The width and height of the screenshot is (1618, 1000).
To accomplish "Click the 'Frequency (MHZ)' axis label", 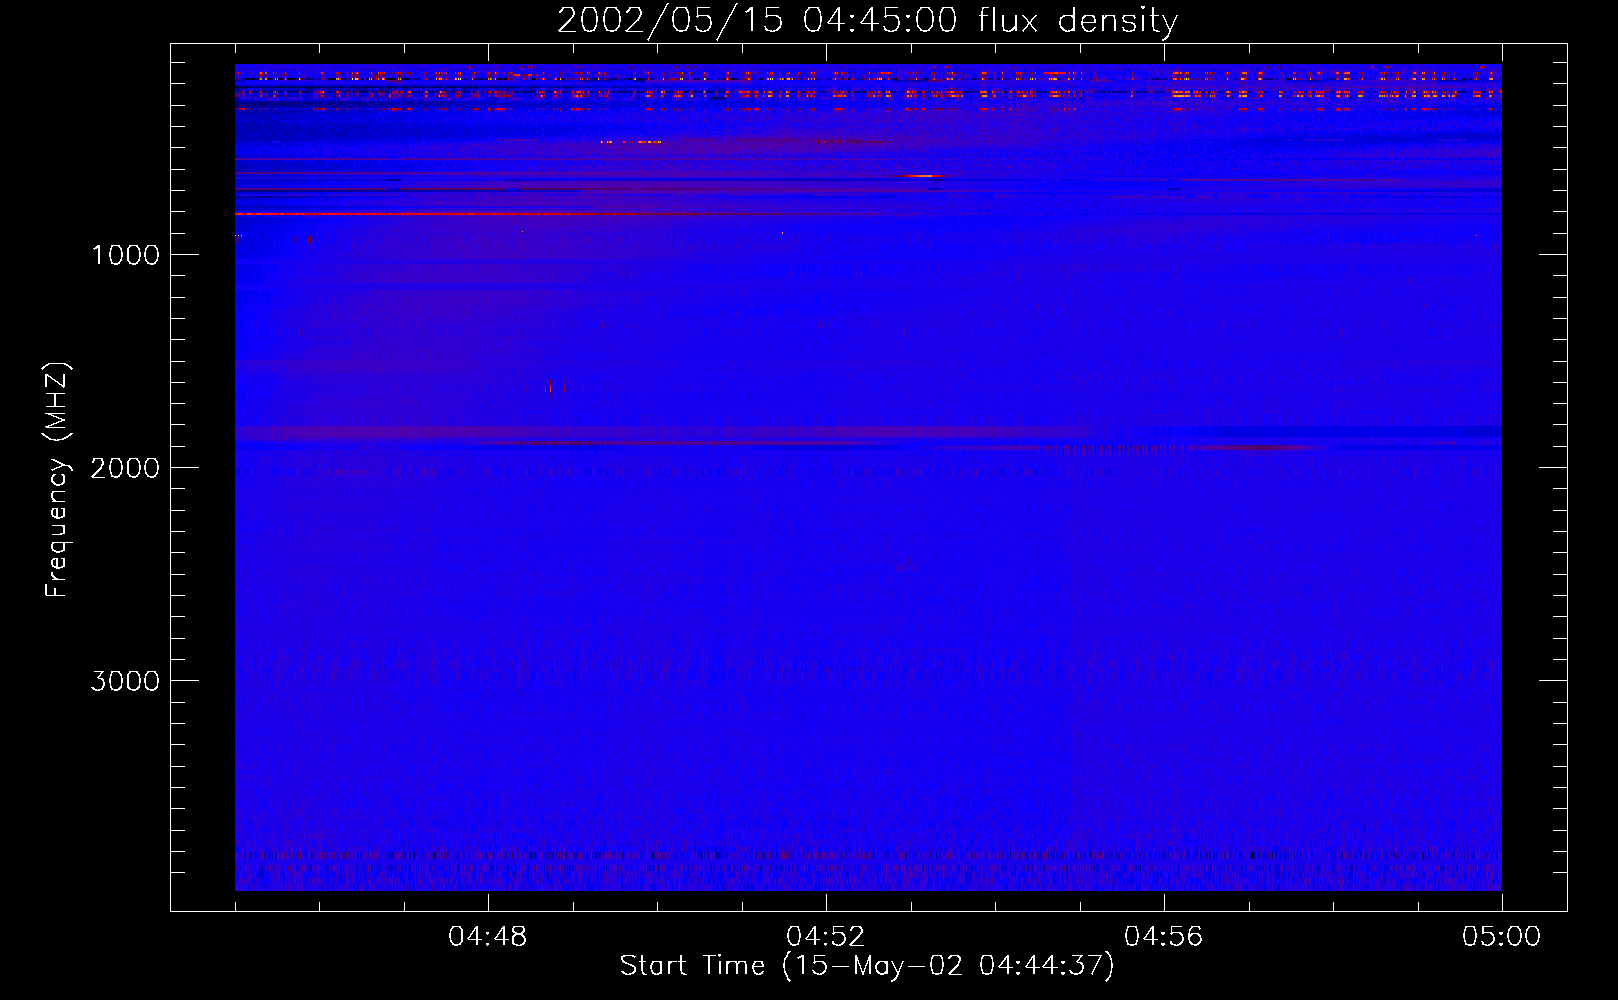I will [56, 480].
